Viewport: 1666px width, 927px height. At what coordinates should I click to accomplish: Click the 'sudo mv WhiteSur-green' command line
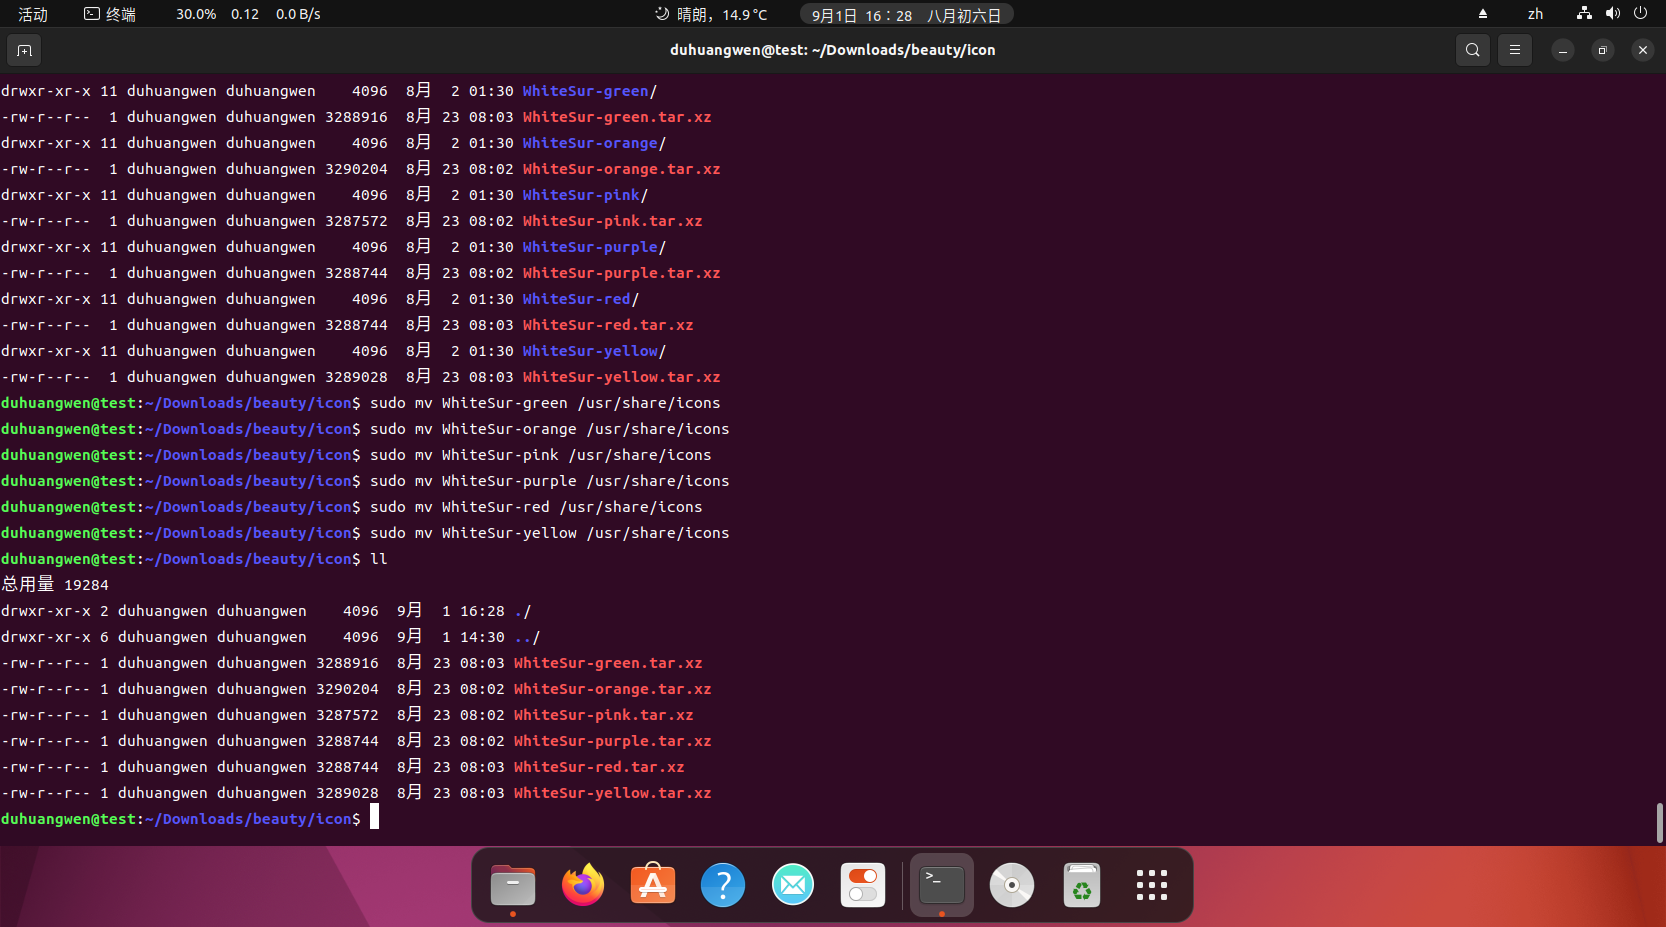545,403
